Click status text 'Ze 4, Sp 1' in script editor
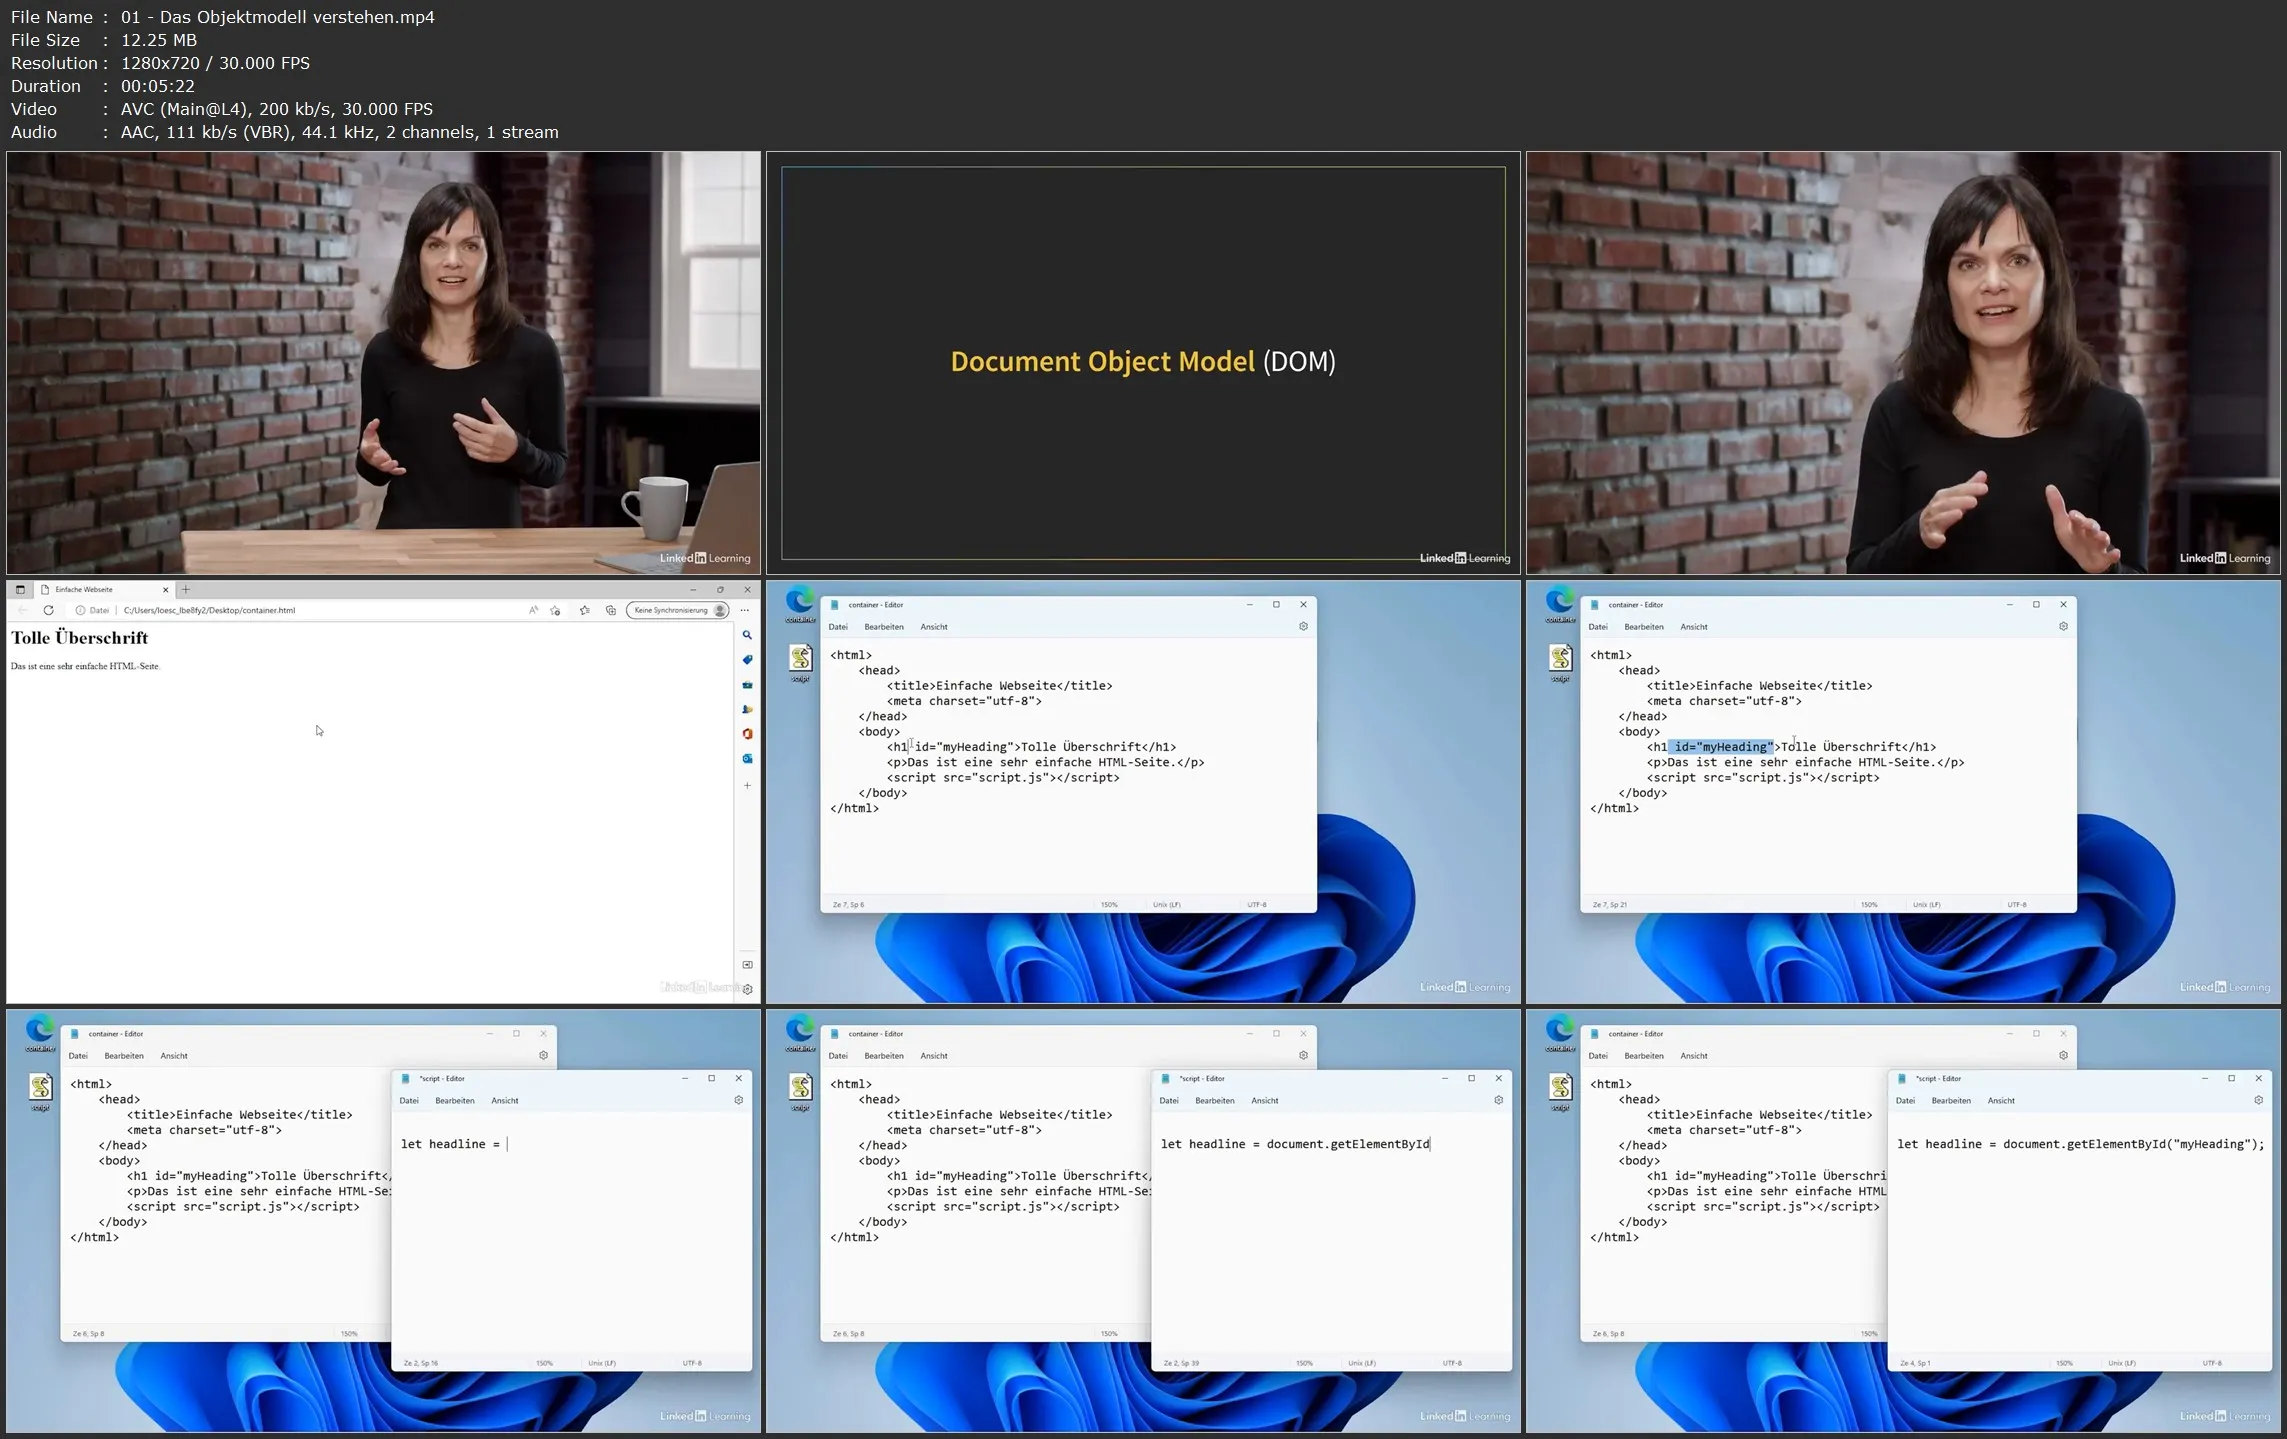Image resolution: width=2287 pixels, height=1439 pixels. 1915,1364
